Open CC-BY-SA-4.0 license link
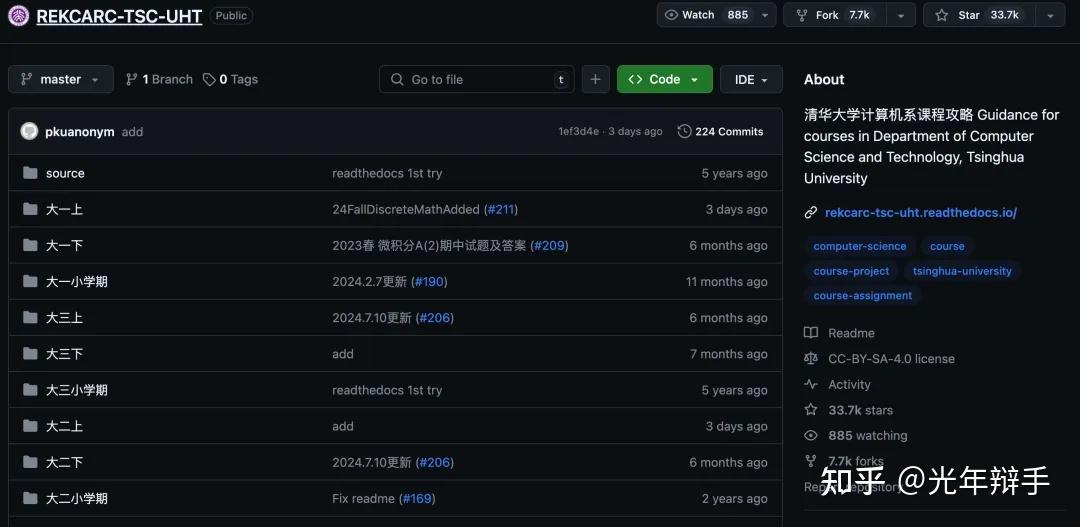1080x527 pixels. [891, 359]
